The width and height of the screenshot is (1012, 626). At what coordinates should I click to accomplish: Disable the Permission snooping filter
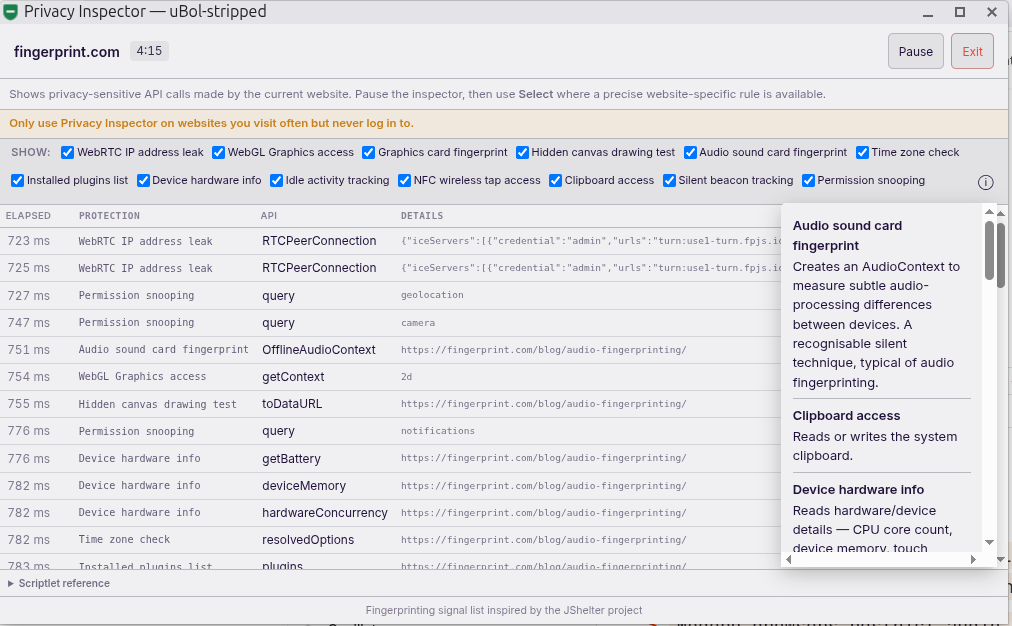(808, 181)
